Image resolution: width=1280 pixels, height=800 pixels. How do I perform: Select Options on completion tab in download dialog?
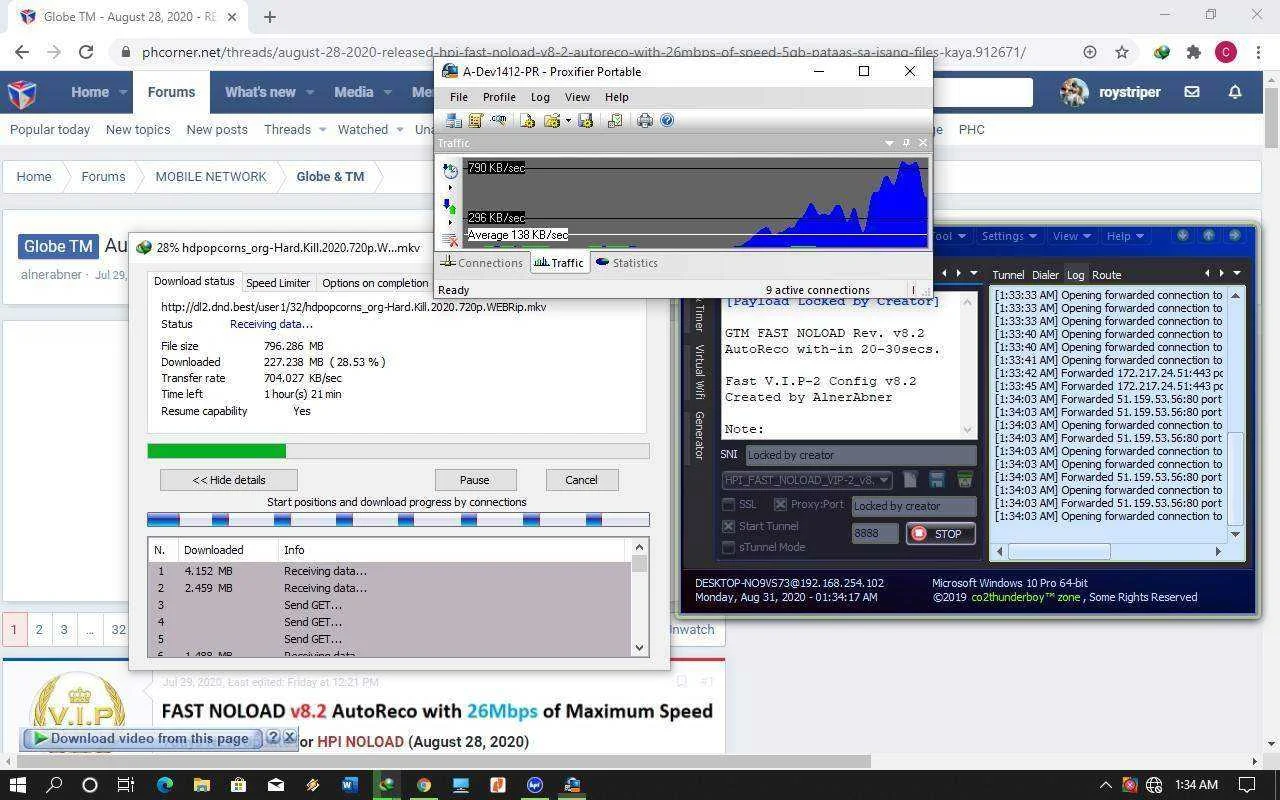(x=375, y=283)
